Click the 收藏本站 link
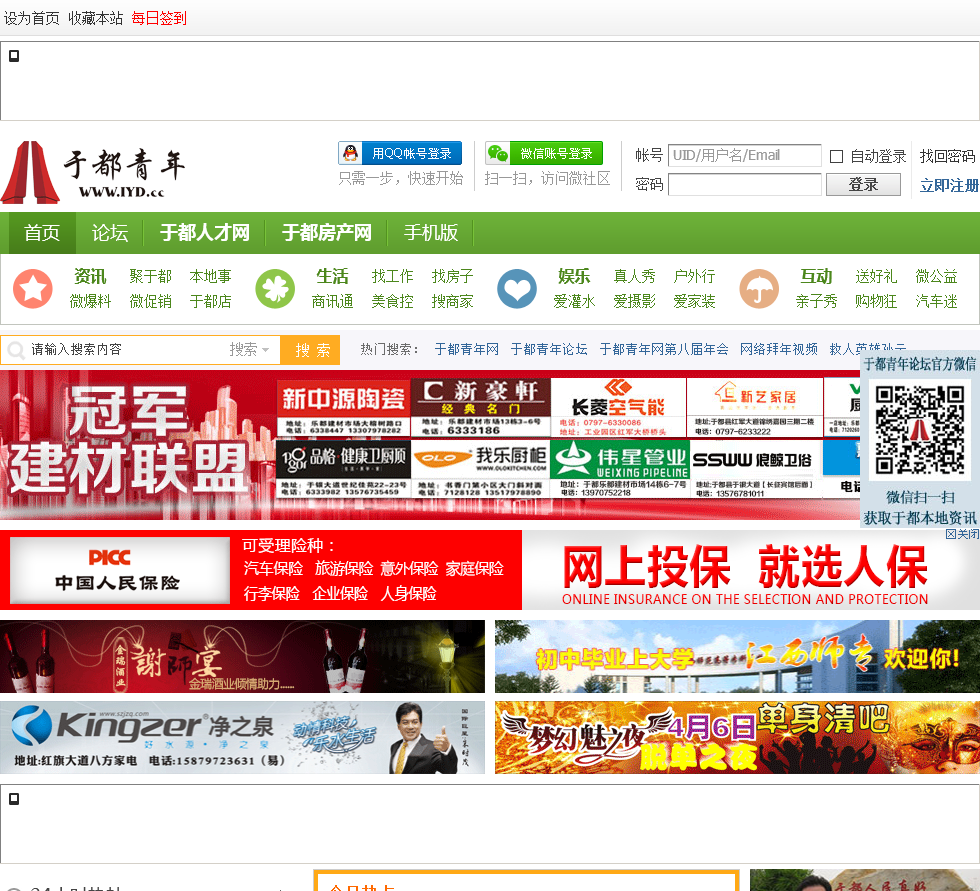The width and height of the screenshot is (980, 891). (96, 18)
